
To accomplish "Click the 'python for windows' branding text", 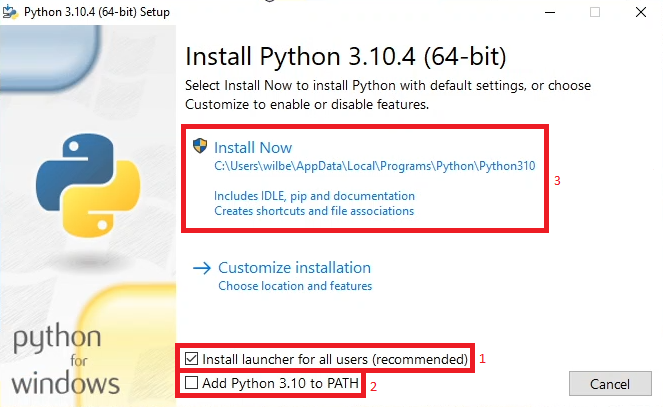I will 66,360.
